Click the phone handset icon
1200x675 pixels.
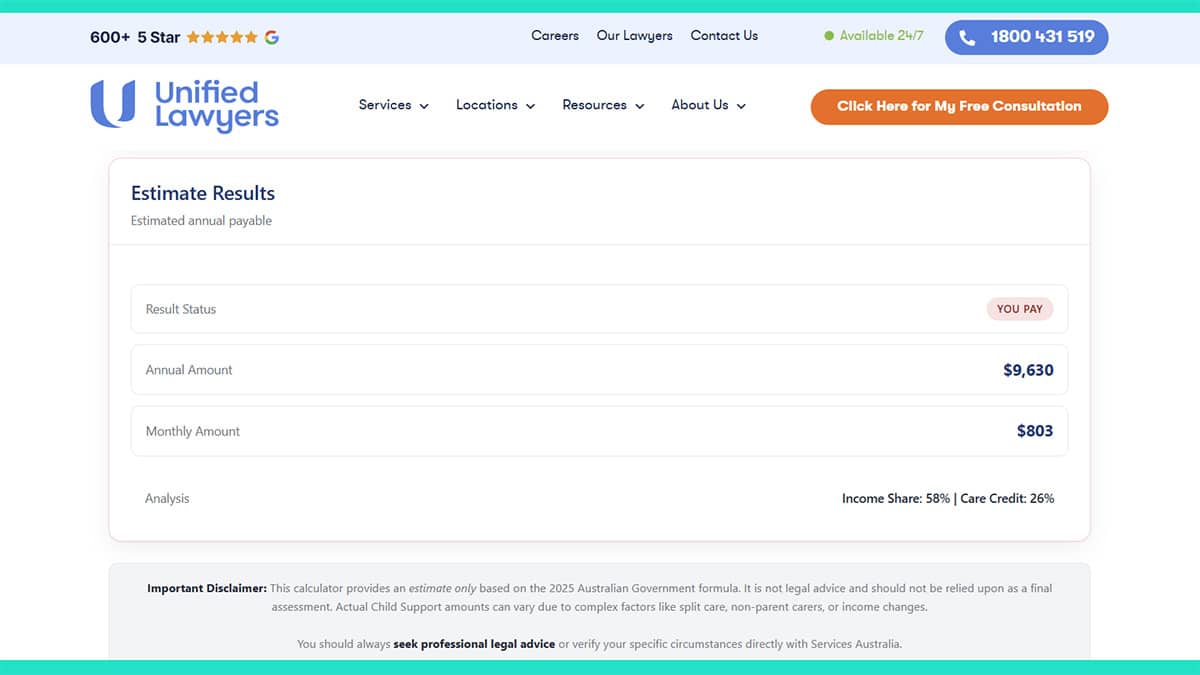click(x=966, y=37)
